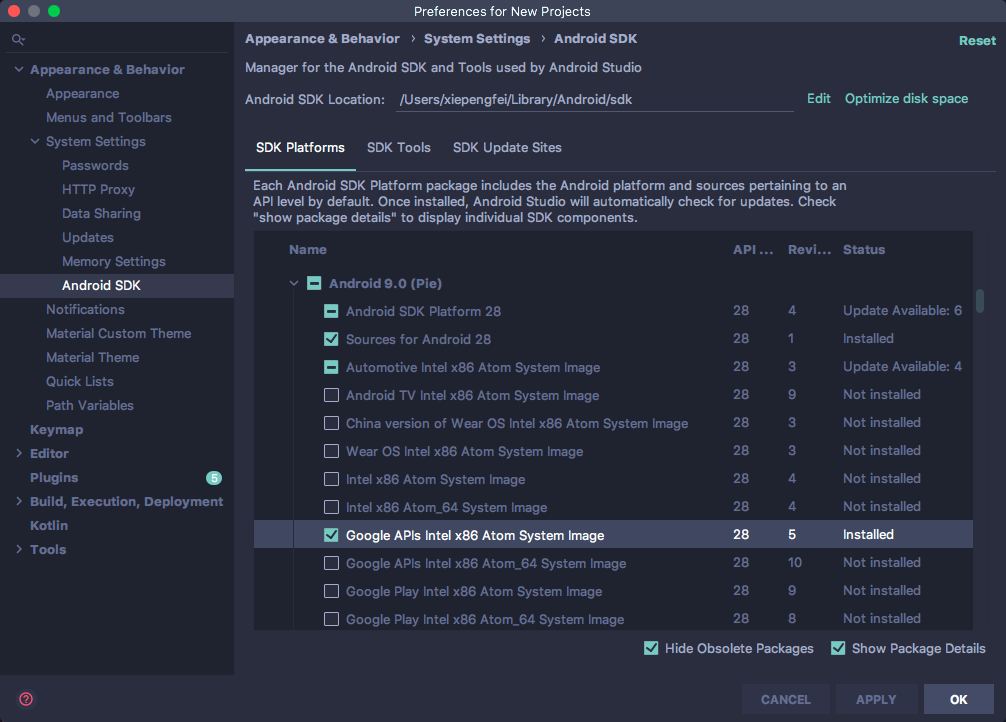The height and width of the screenshot is (722, 1006).
Task: Disable Hide Obsolete Packages option
Action: pos(651,648)
